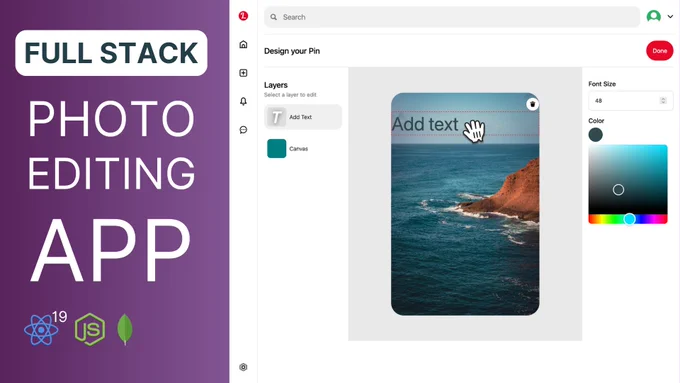Click the teal Canvas color thumbnail

(276, 148)
